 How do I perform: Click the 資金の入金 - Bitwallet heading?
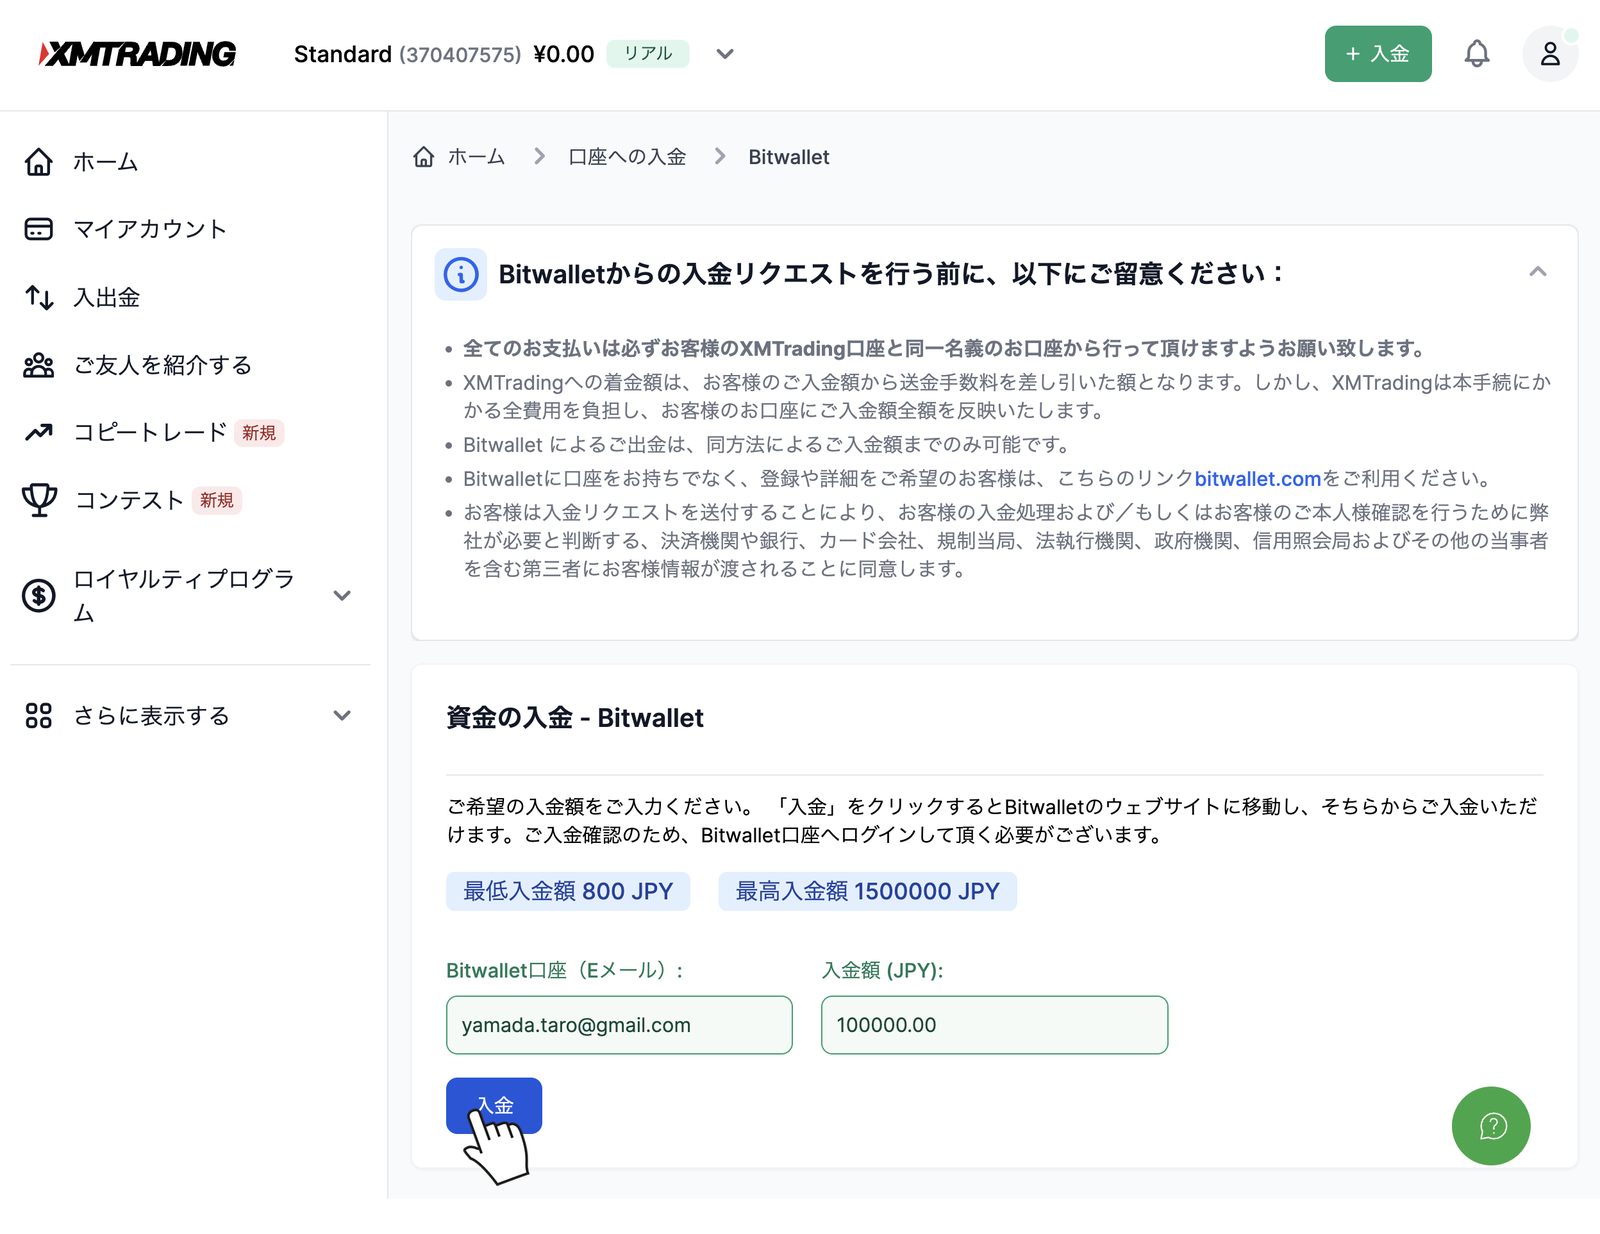[x=575, y=718]
